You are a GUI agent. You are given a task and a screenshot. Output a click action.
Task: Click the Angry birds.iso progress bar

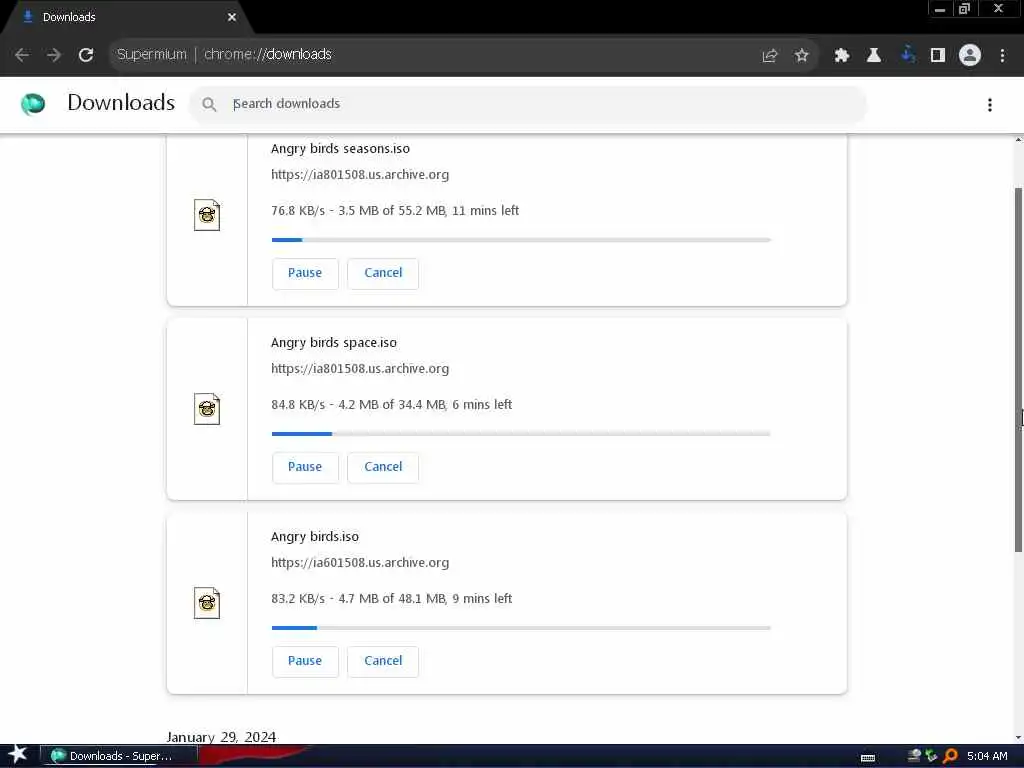tap(521, 628)
